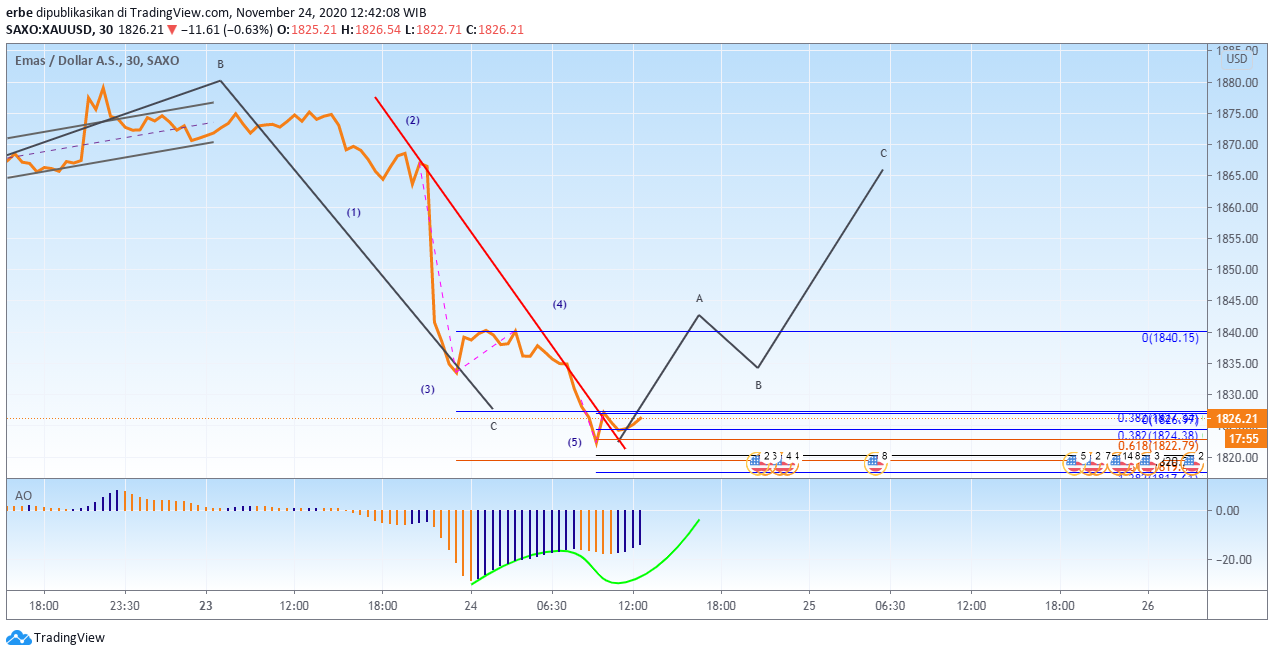Click the wave (5) label
The height and width of the screenshot is (656, 1274).
coord(574,442)
